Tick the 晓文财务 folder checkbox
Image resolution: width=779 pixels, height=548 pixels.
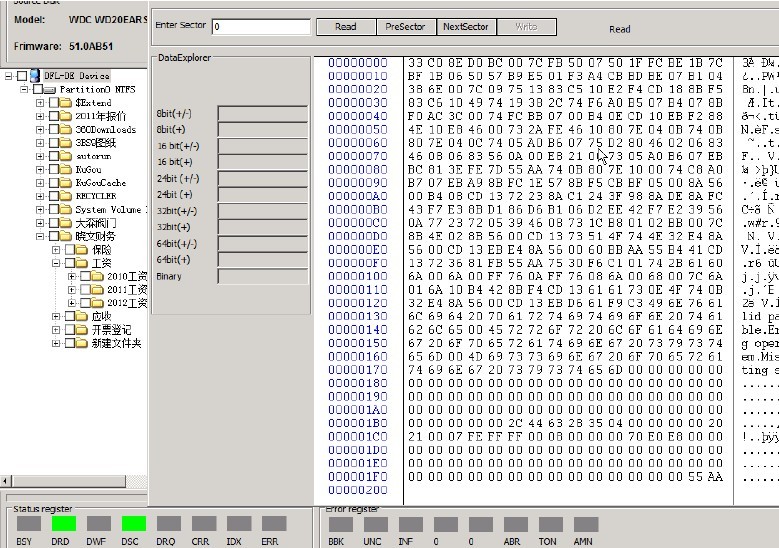click(x=54, y=236)
